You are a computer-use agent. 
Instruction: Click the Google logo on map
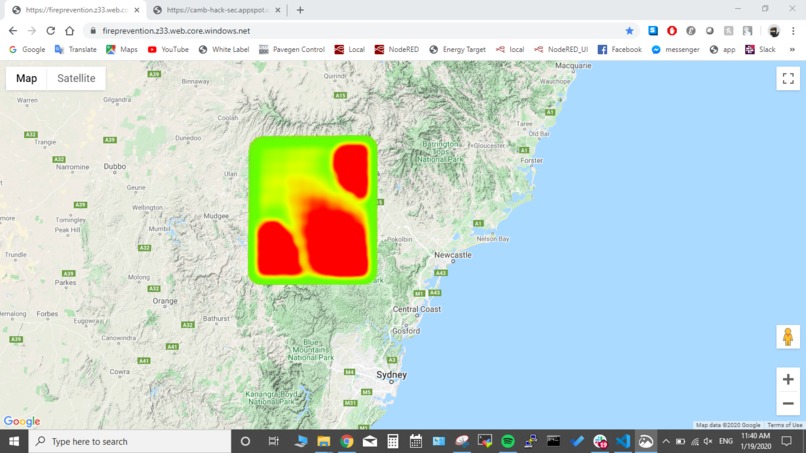coord(22,421)
